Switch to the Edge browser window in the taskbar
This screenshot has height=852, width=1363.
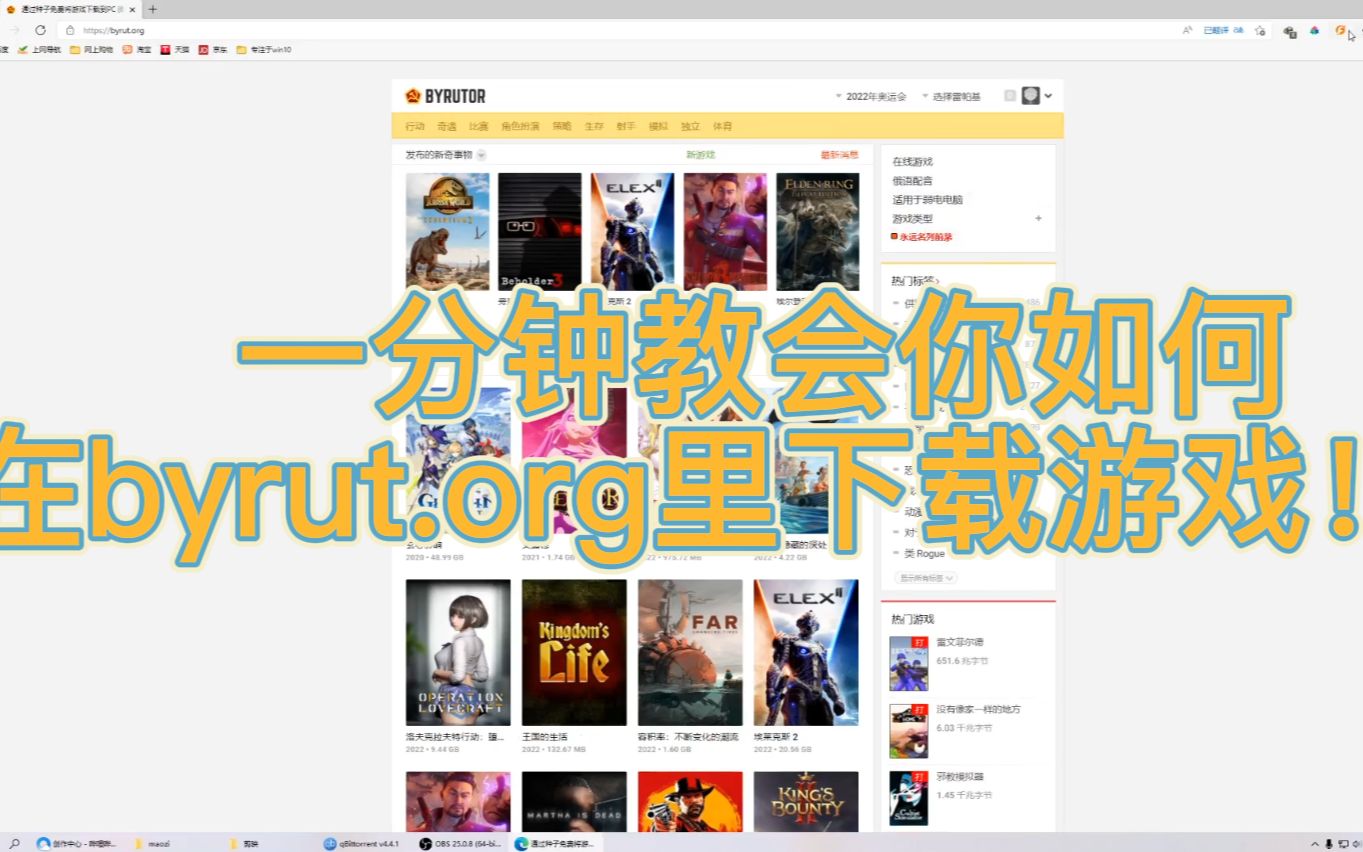[x=554, y=844]
